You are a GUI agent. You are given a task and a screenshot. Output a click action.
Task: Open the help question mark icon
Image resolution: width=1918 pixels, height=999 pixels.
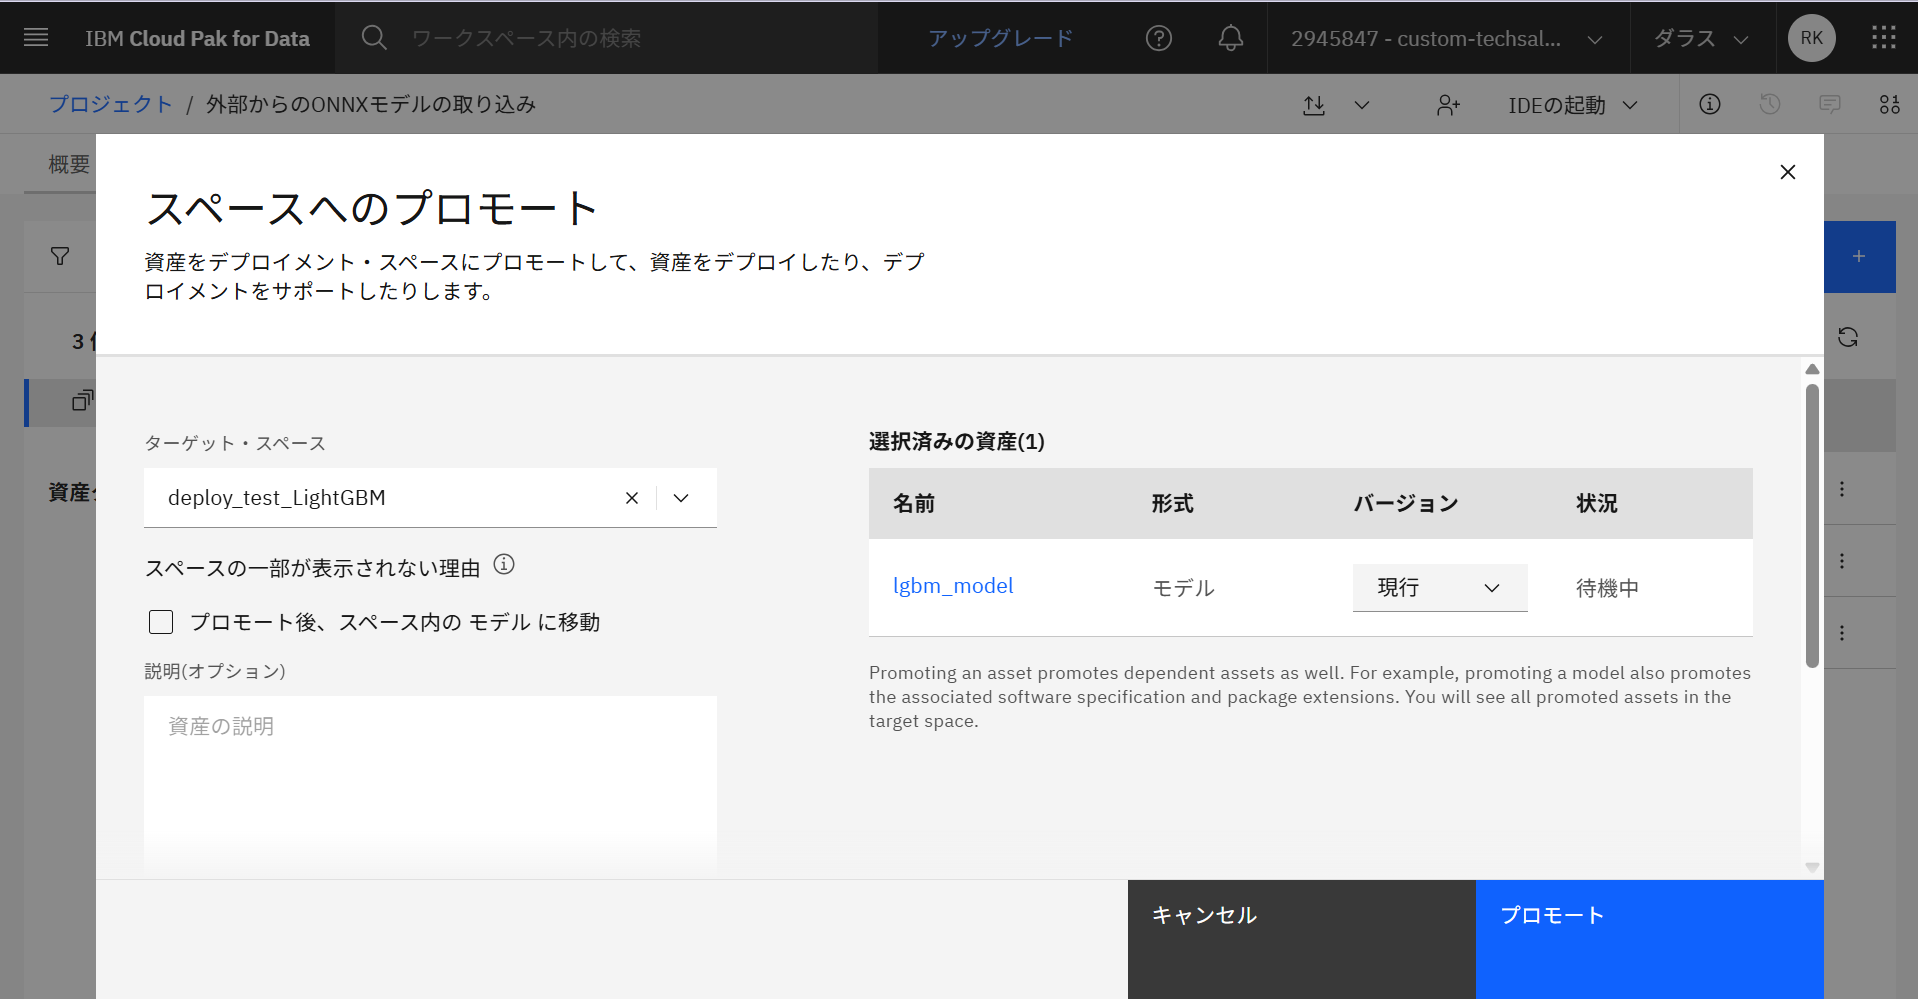(1159, 38)
